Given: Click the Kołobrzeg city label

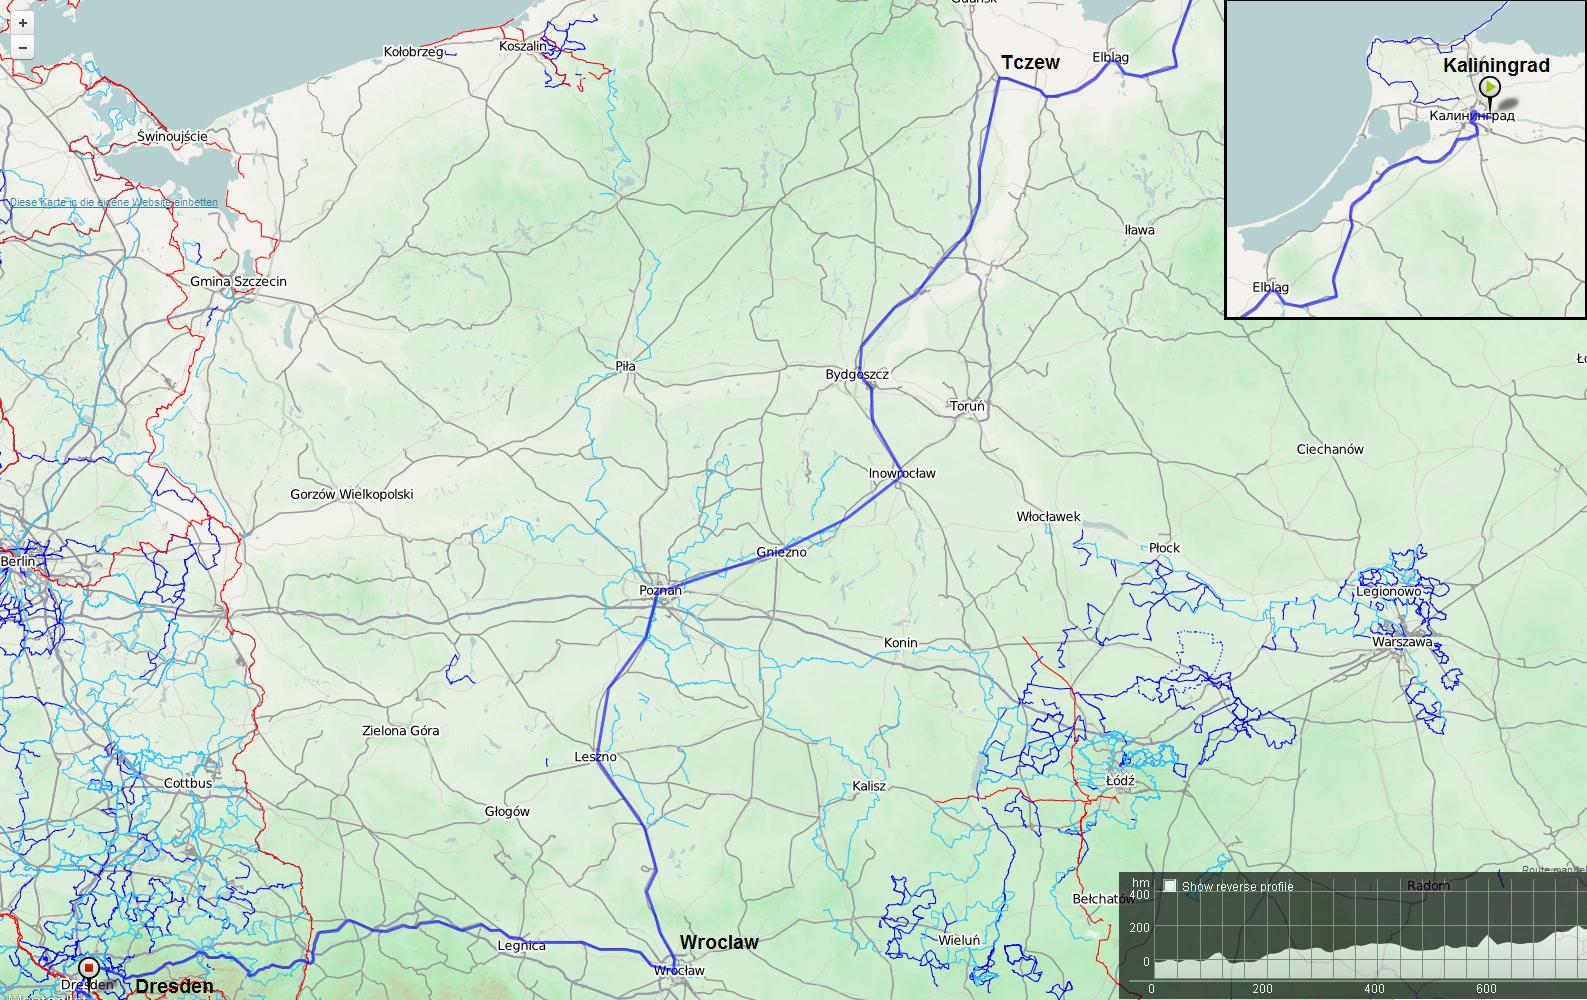Looking at the screenshot, I should 413,51.
